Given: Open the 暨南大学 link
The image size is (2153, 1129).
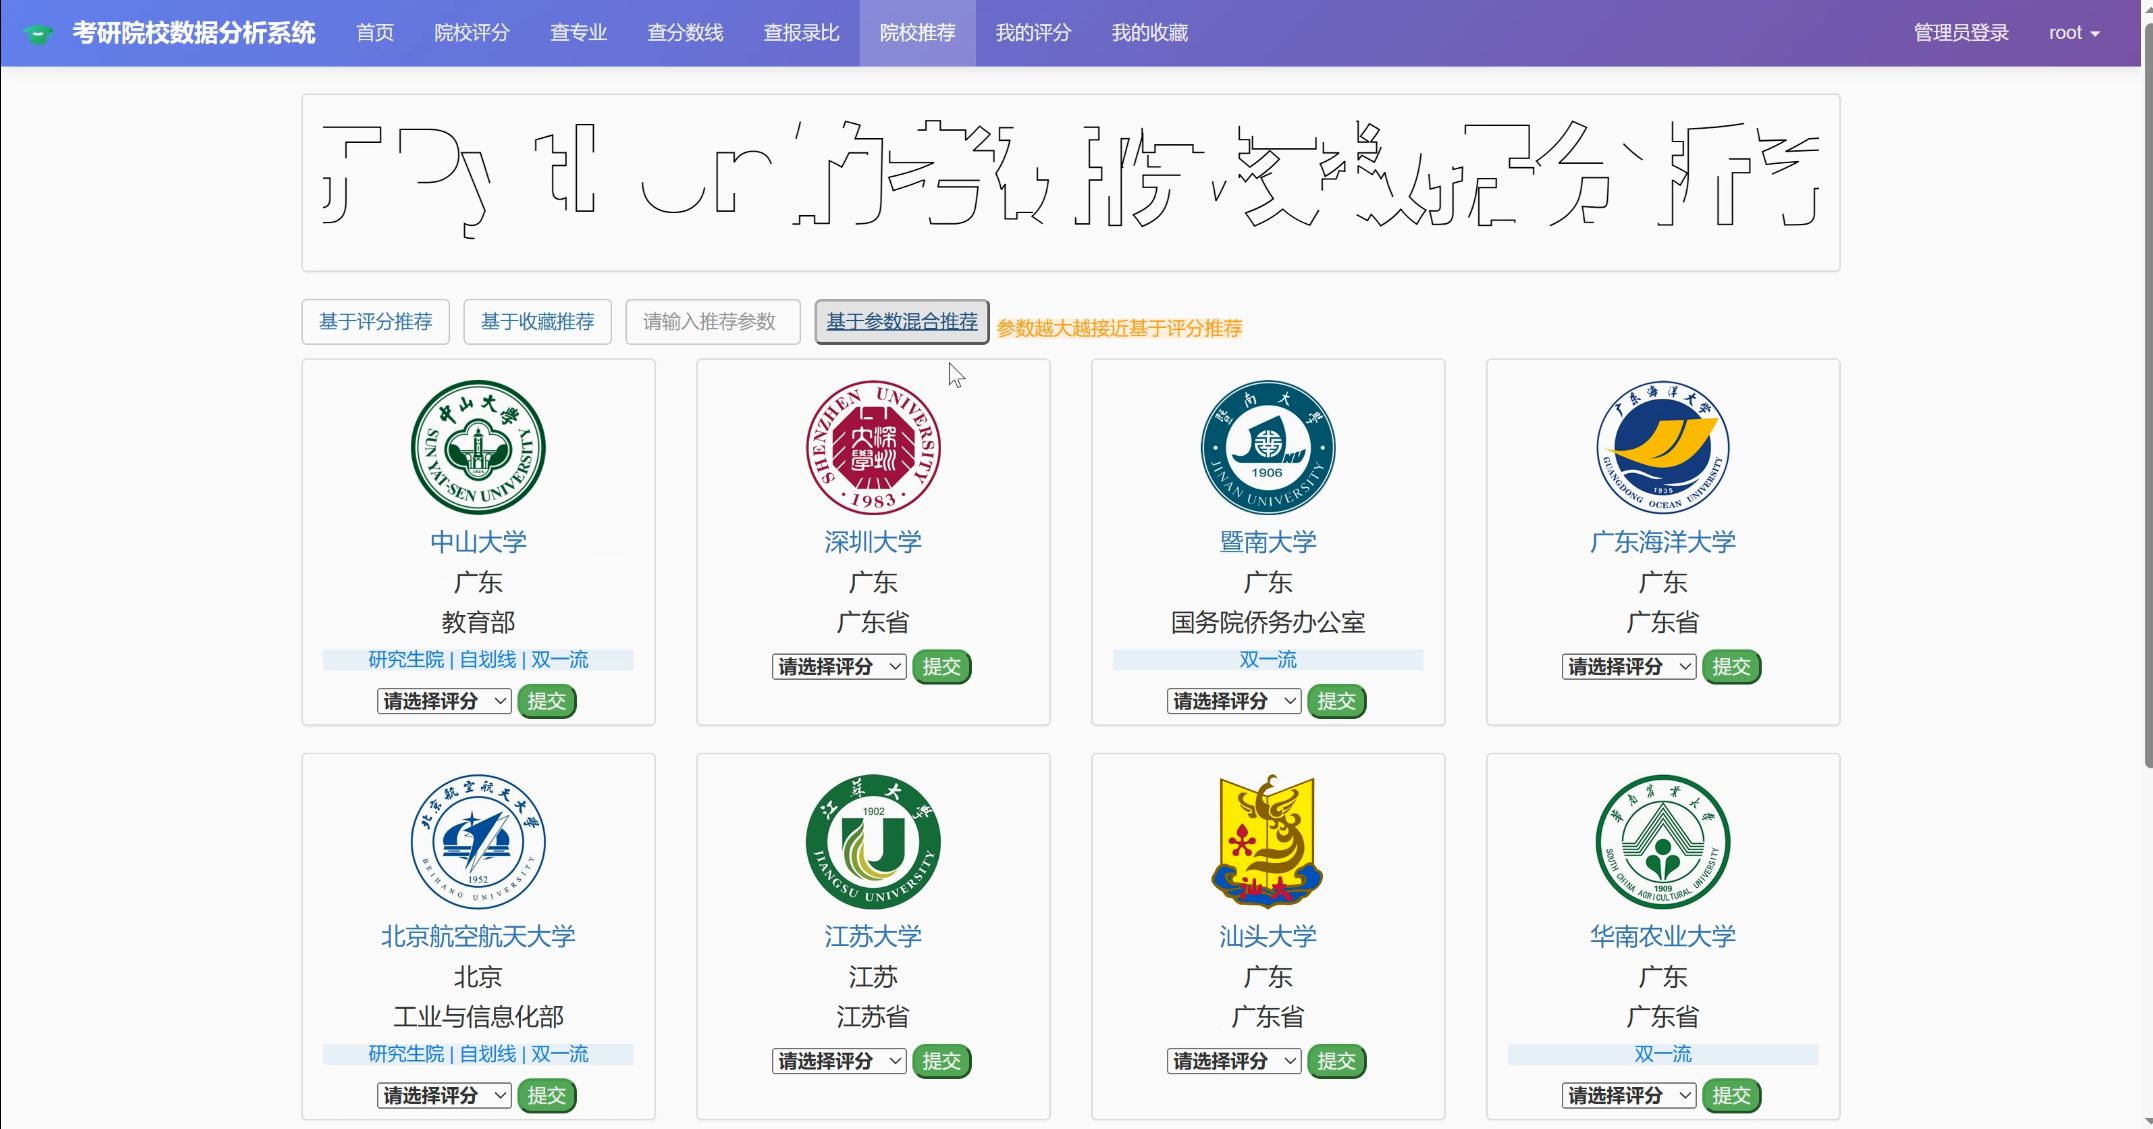Looking at the screenshot, I should tap(1268, 542).
